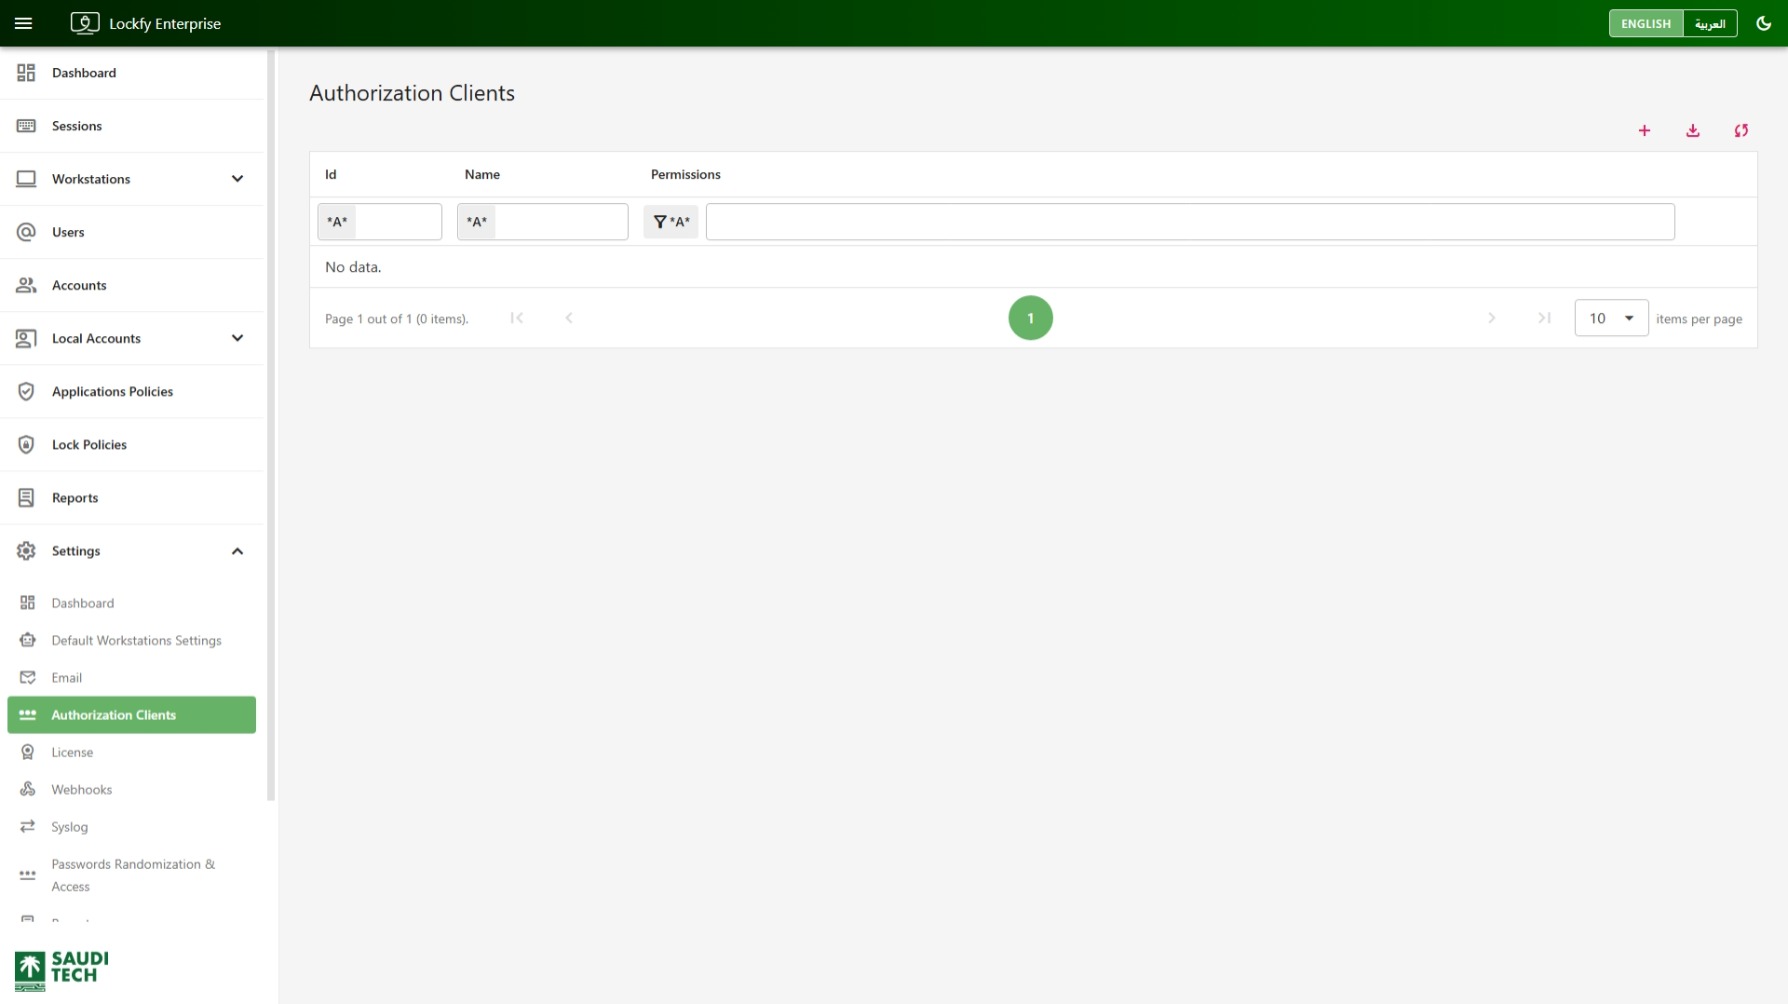Screen dimensions: 1788x1004
Task: Toggle dark mode moon icon
Action: 1763,23
